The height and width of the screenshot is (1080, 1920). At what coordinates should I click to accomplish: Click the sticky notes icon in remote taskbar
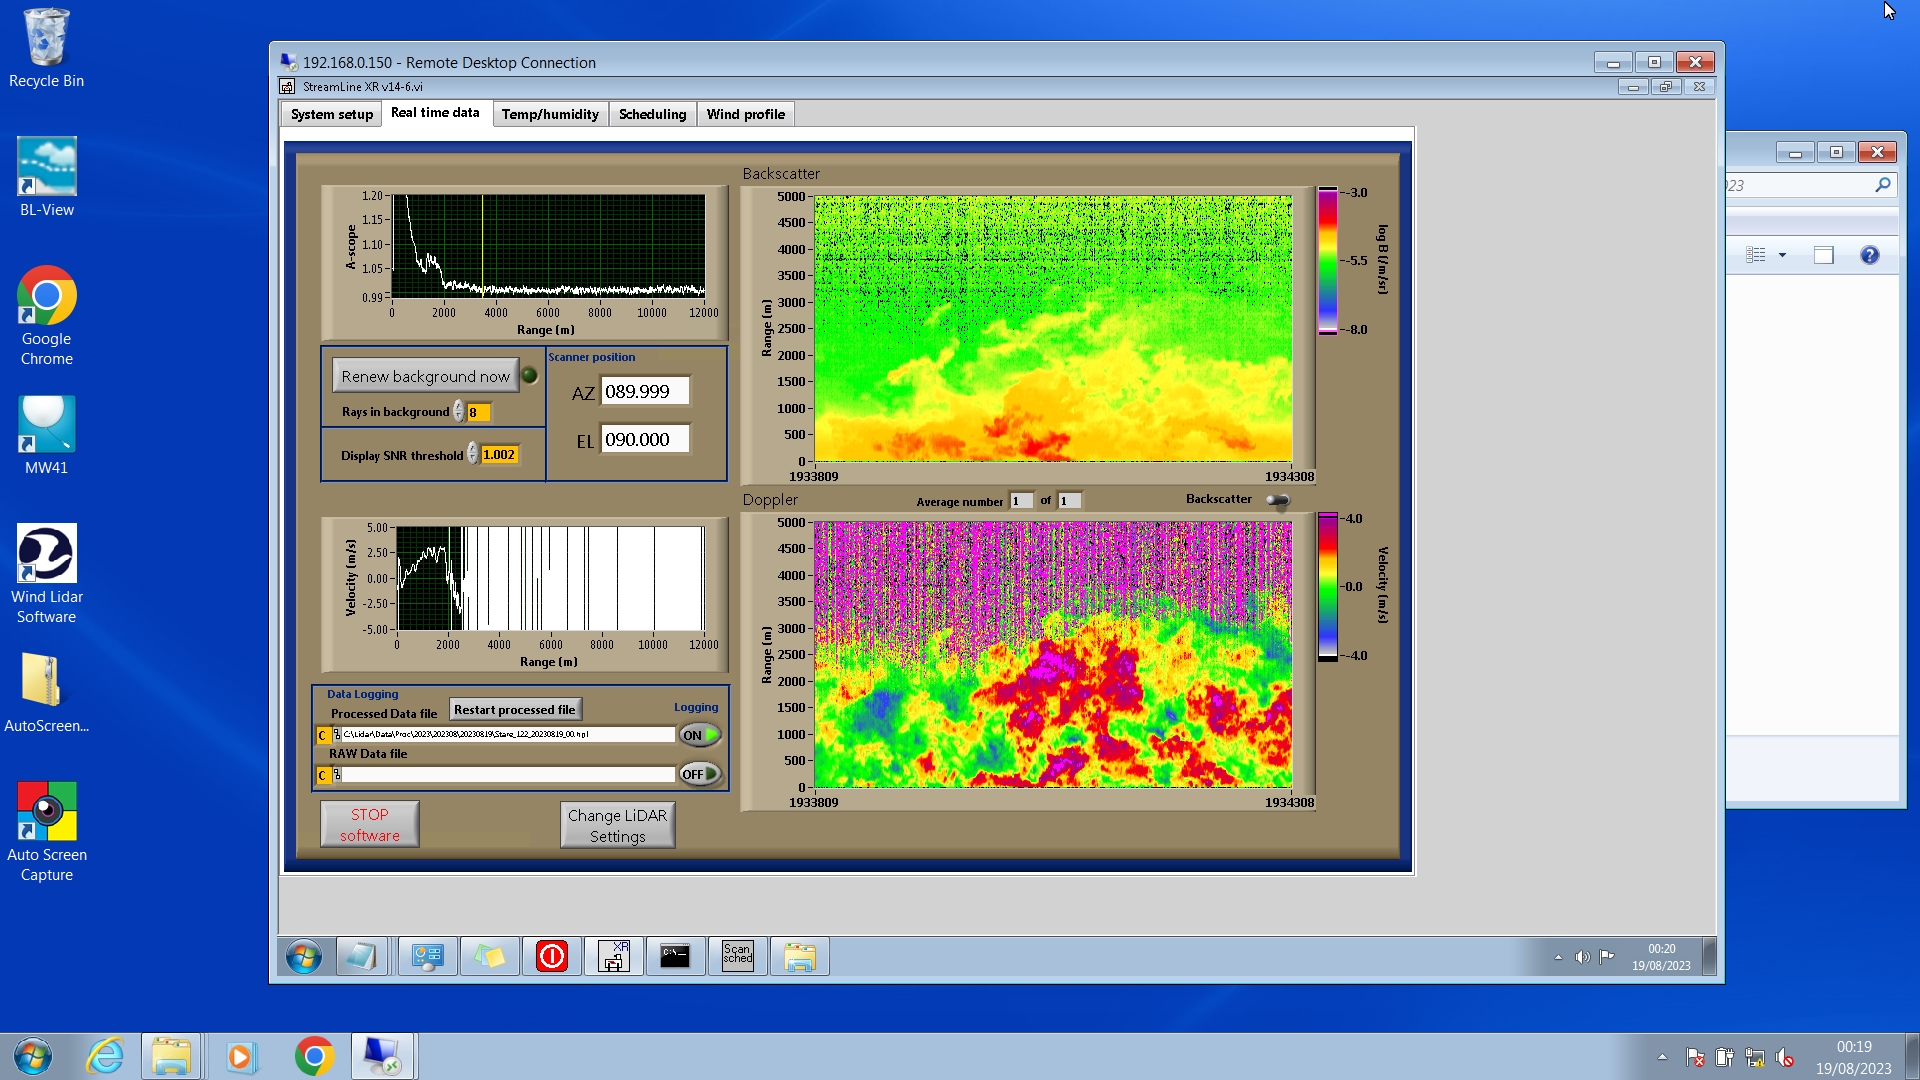point(489,956)
